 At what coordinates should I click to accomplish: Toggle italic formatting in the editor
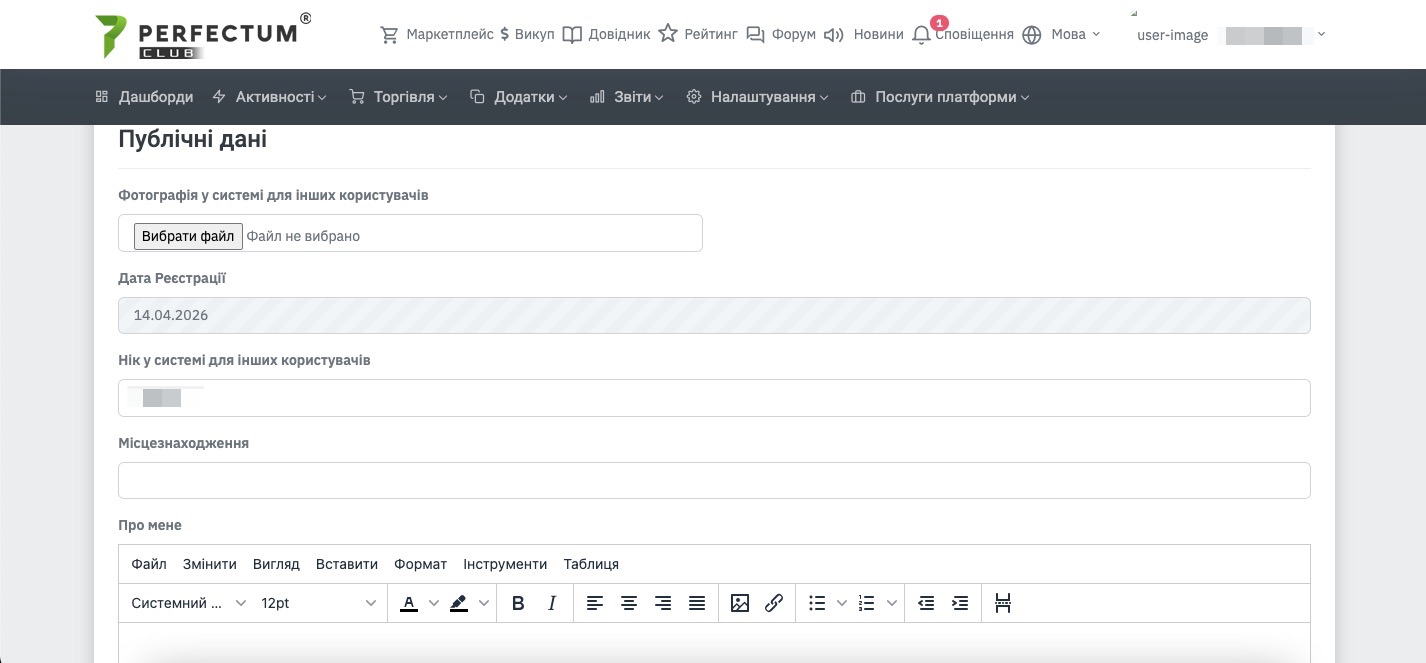[552, 603]
